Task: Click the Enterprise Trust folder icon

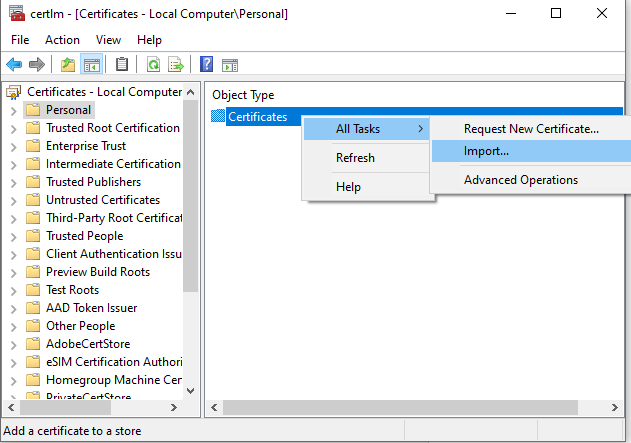Action: point(33,146)
